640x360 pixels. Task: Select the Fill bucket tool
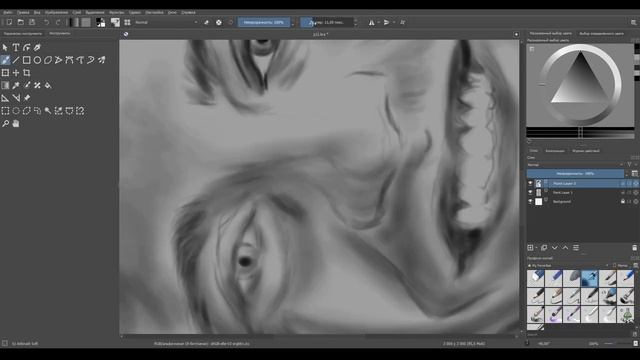tap(48, 85)
